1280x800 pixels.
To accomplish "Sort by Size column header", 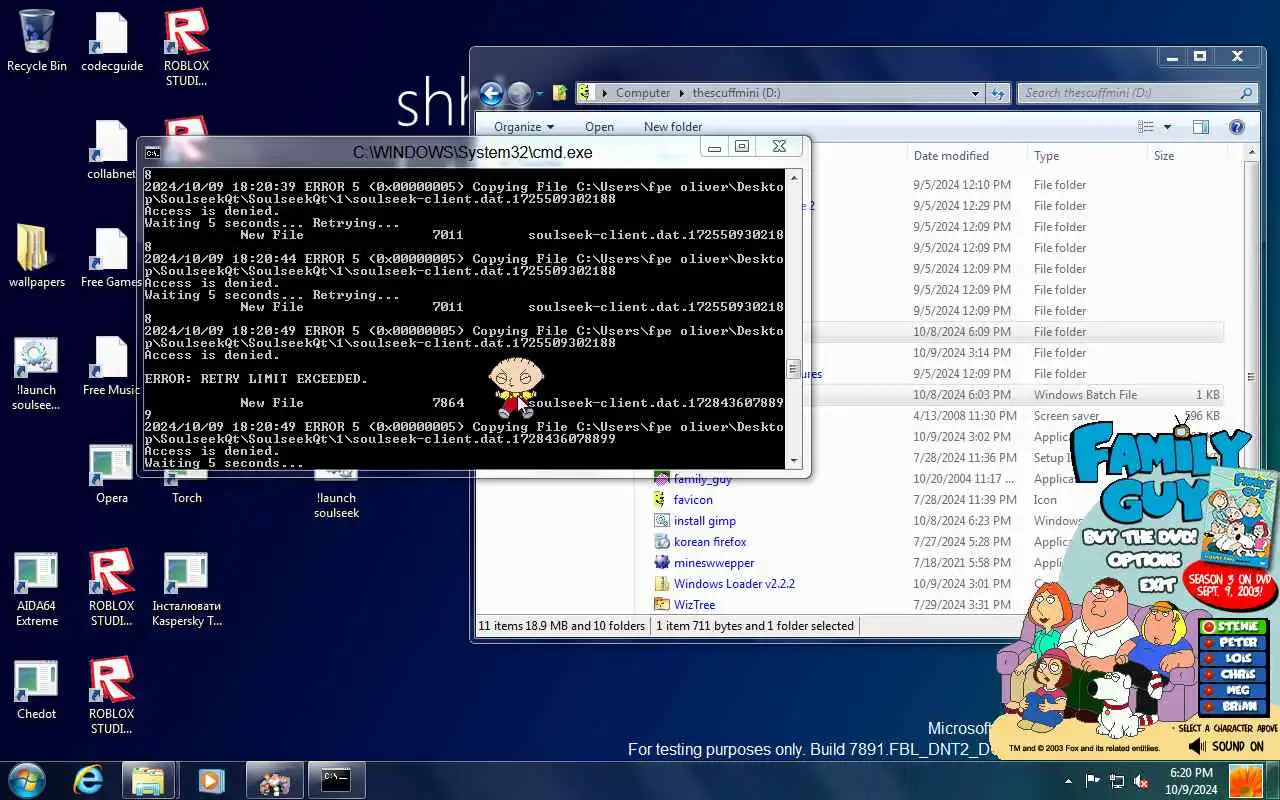I will (x=1164, y=156).
